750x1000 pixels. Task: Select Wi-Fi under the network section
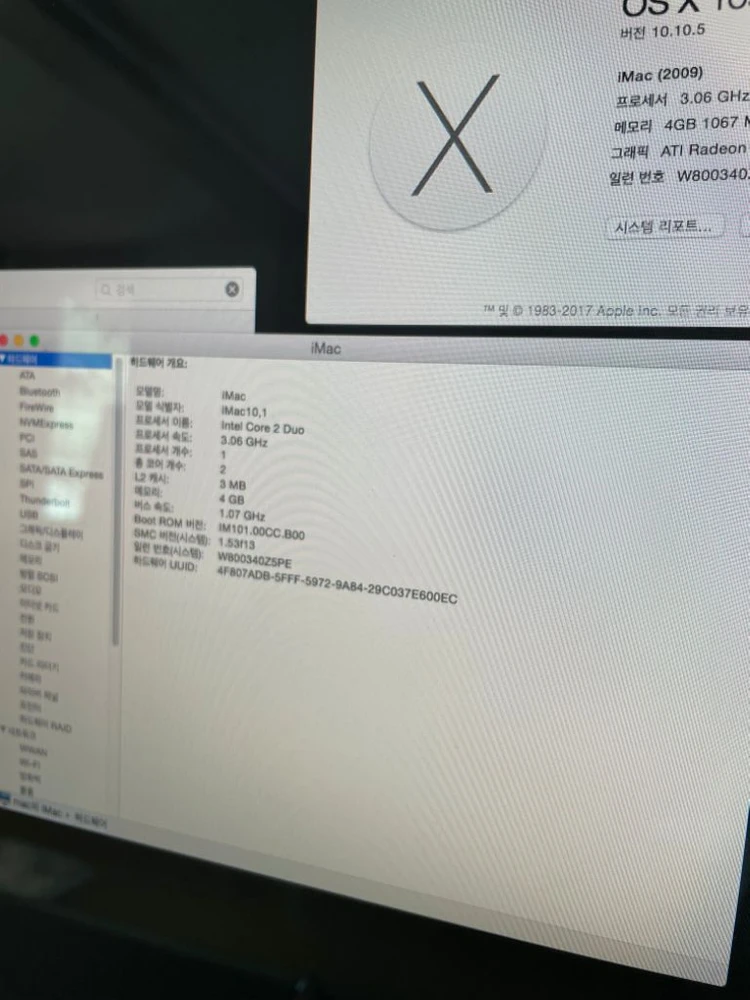[30, 763]
